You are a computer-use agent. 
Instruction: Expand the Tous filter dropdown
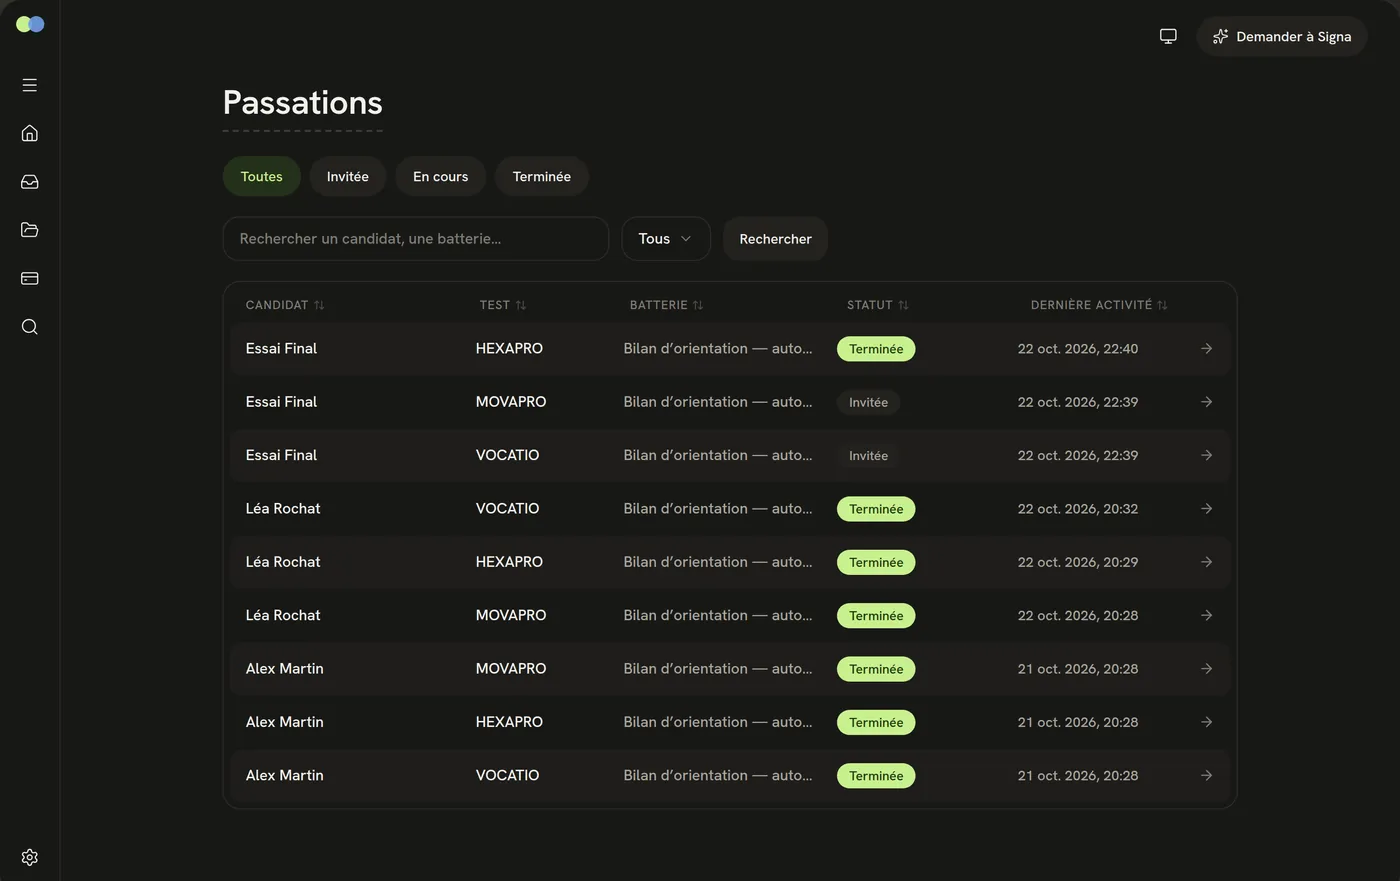[x=666, y=239]
